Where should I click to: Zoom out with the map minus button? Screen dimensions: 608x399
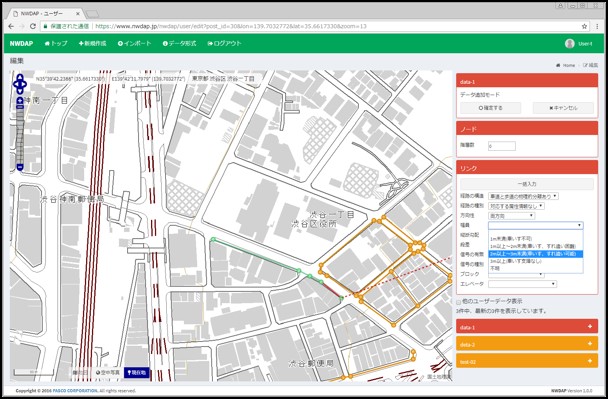[x=20, y=167]
